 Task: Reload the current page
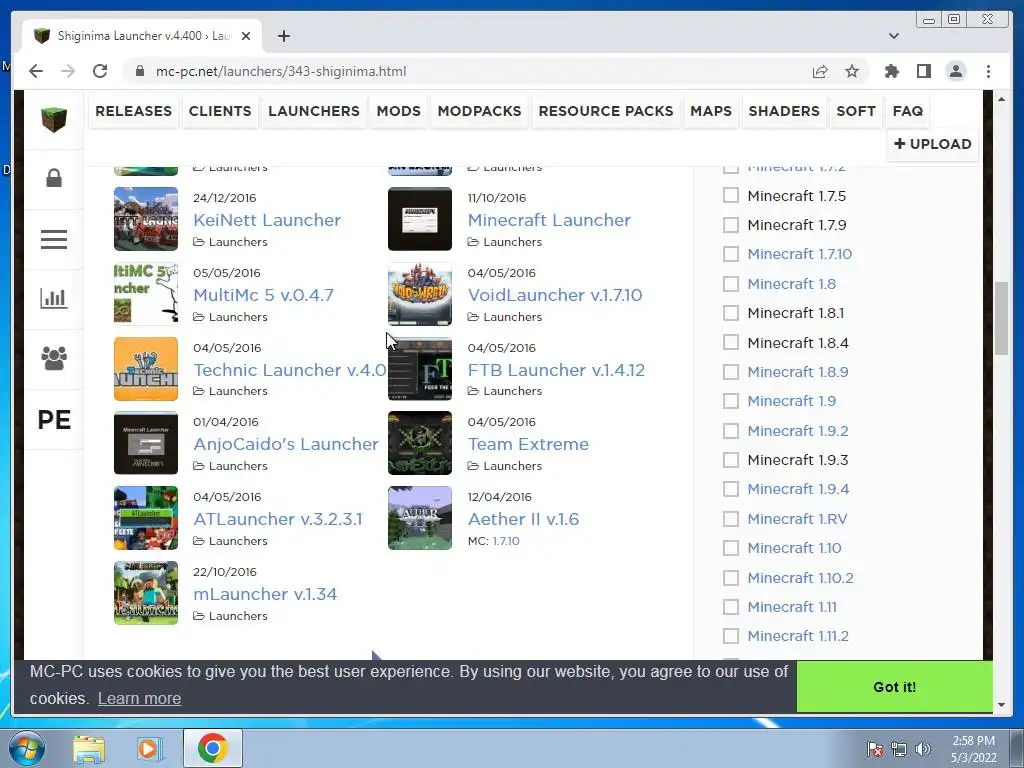coord(100,71)
